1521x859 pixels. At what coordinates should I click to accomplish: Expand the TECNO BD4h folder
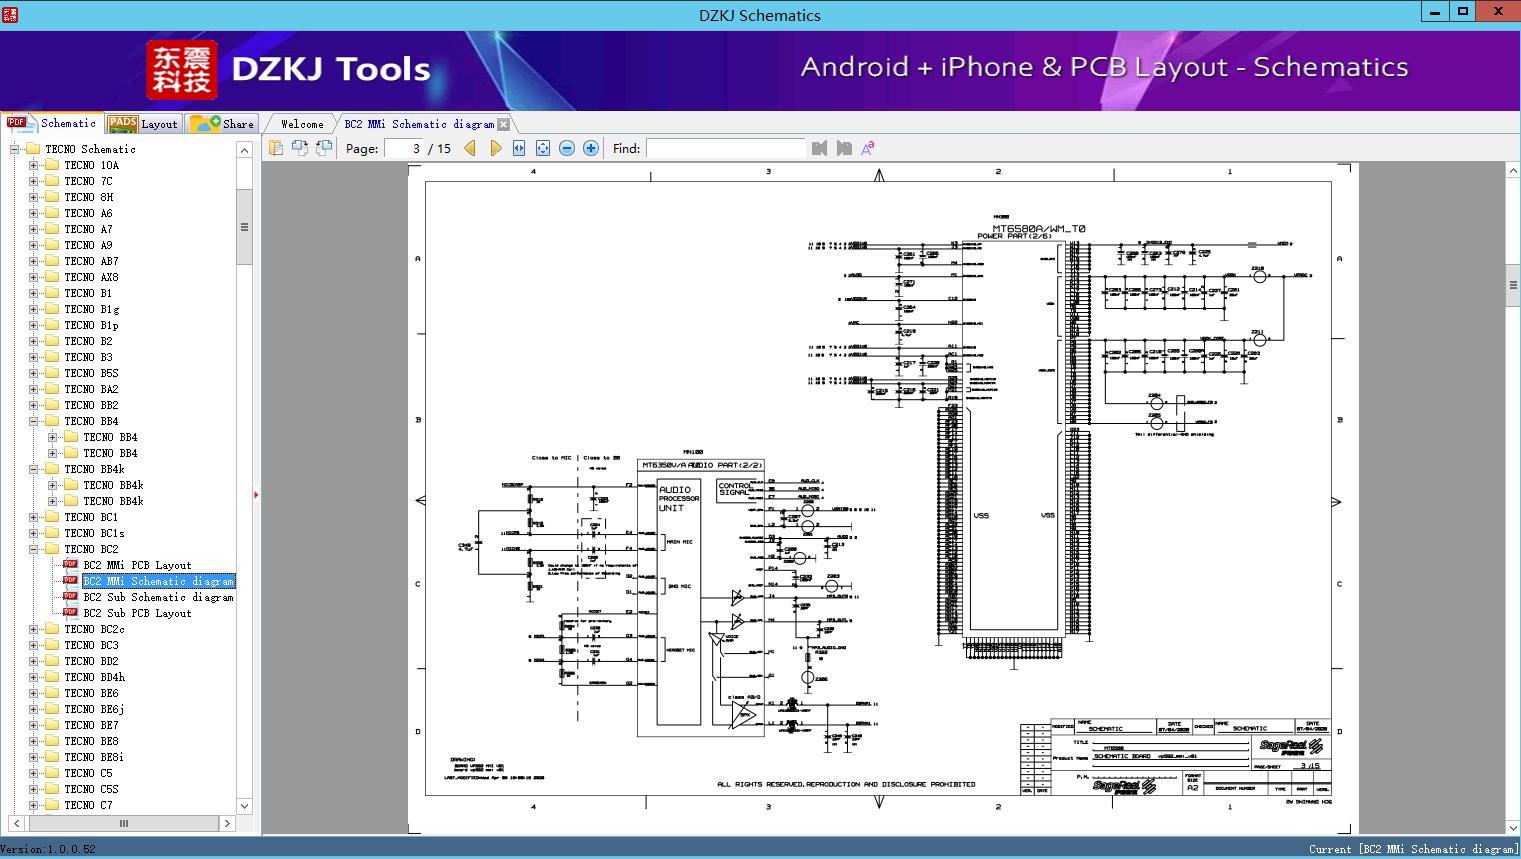[34, 677]
